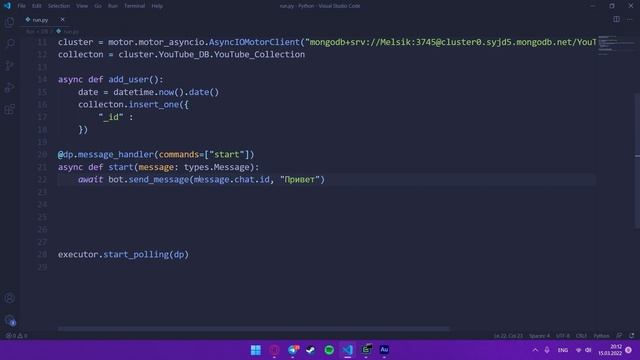Click empty line 25 in the editor
The image size is (640, 360).
click(327, 217)
